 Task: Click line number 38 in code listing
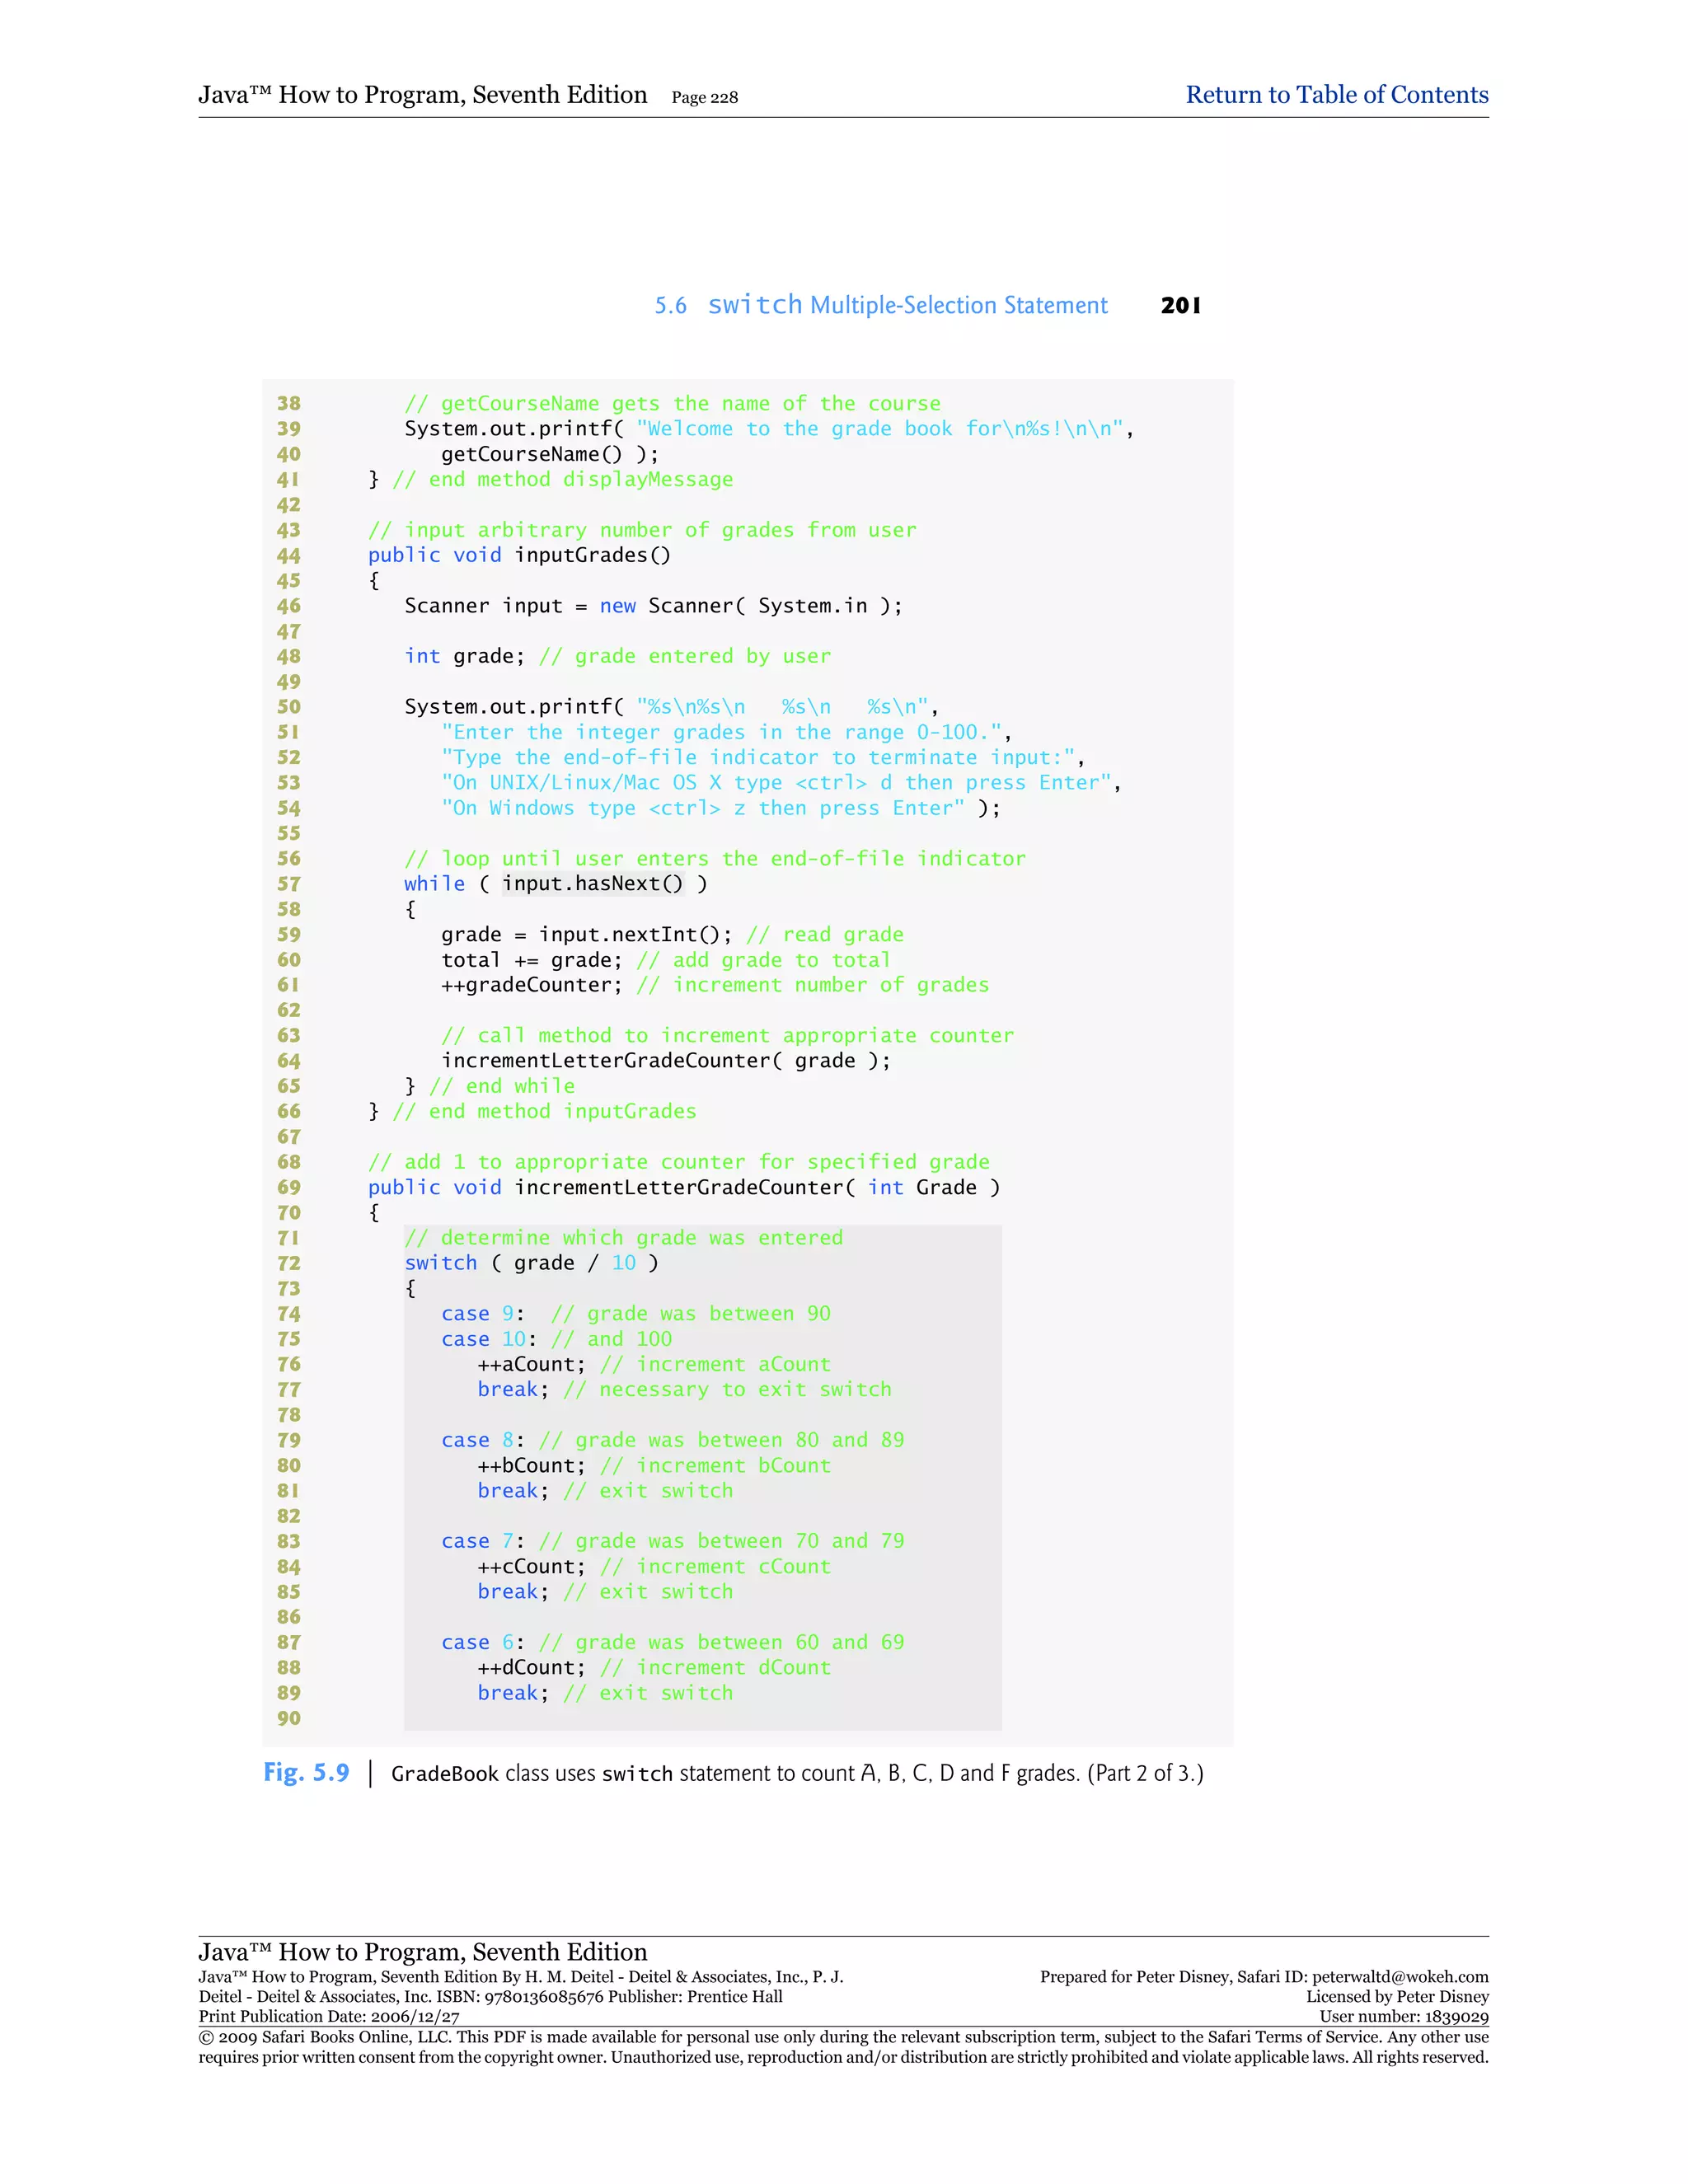pos(289,403)
